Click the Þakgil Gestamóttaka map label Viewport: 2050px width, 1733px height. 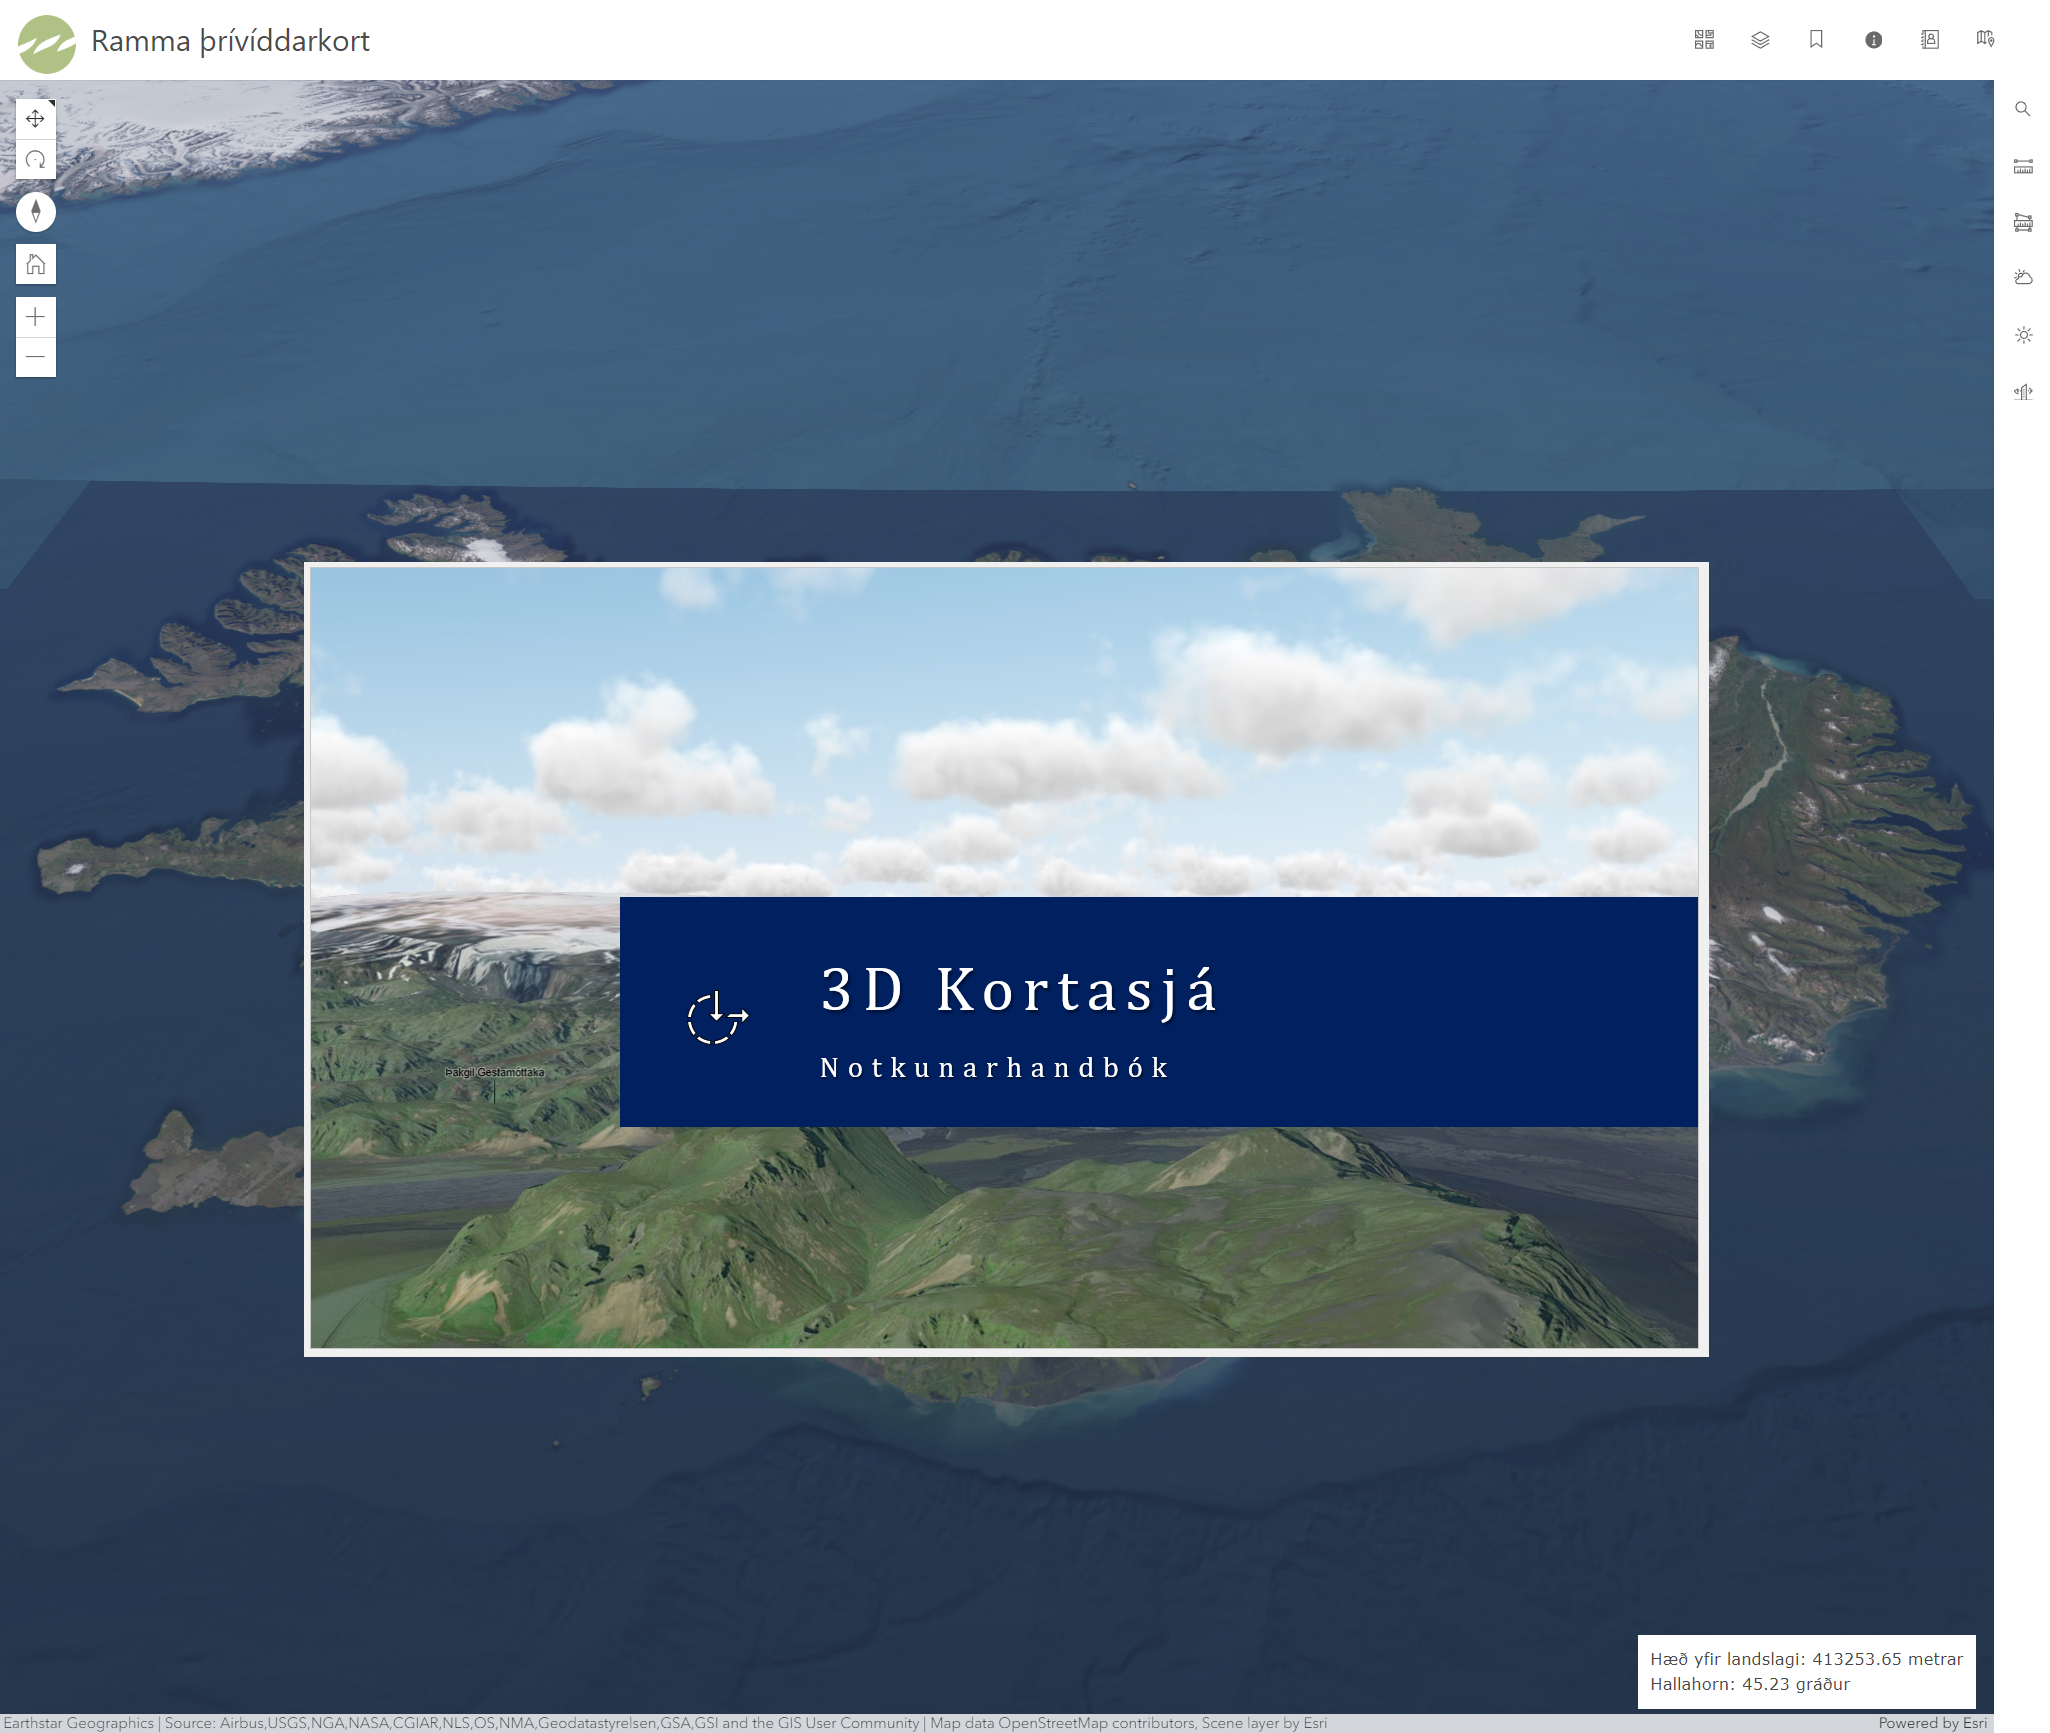495,1072
